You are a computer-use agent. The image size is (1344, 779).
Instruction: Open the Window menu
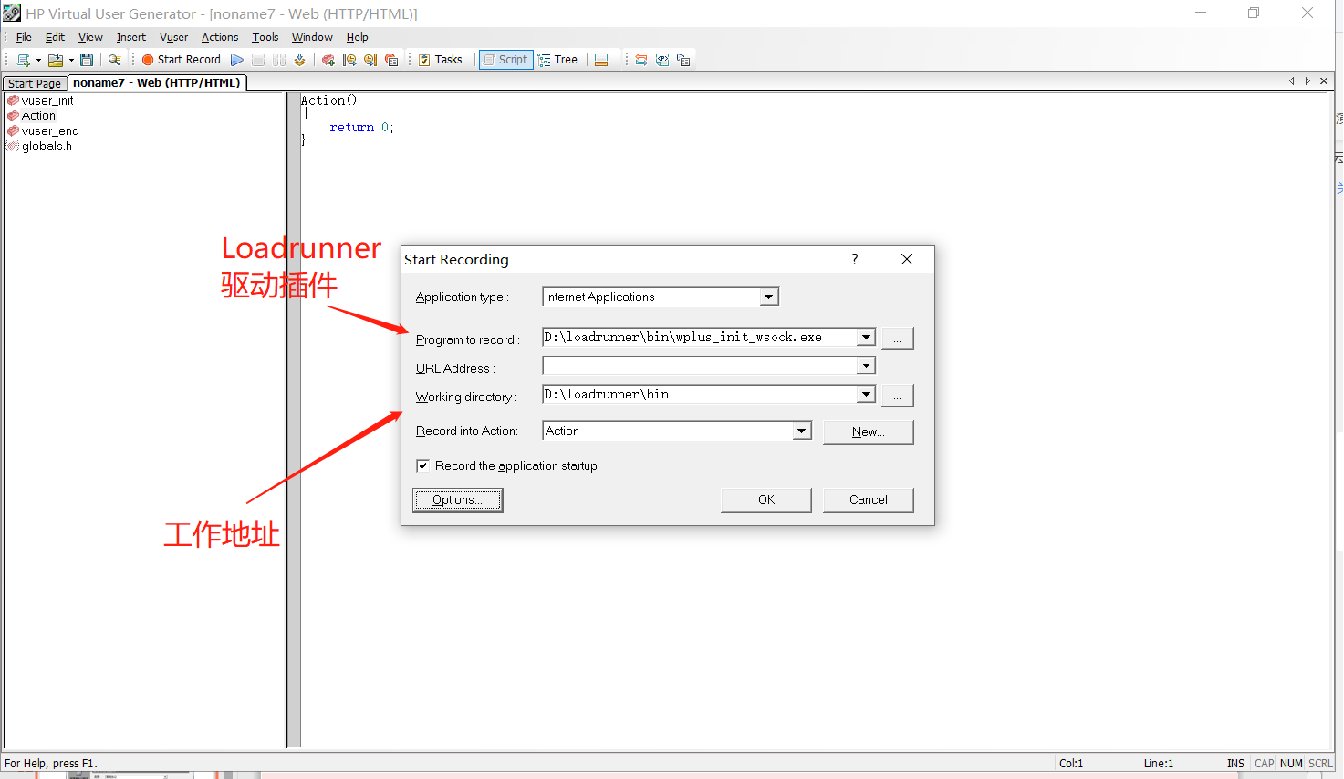point(312,37)
